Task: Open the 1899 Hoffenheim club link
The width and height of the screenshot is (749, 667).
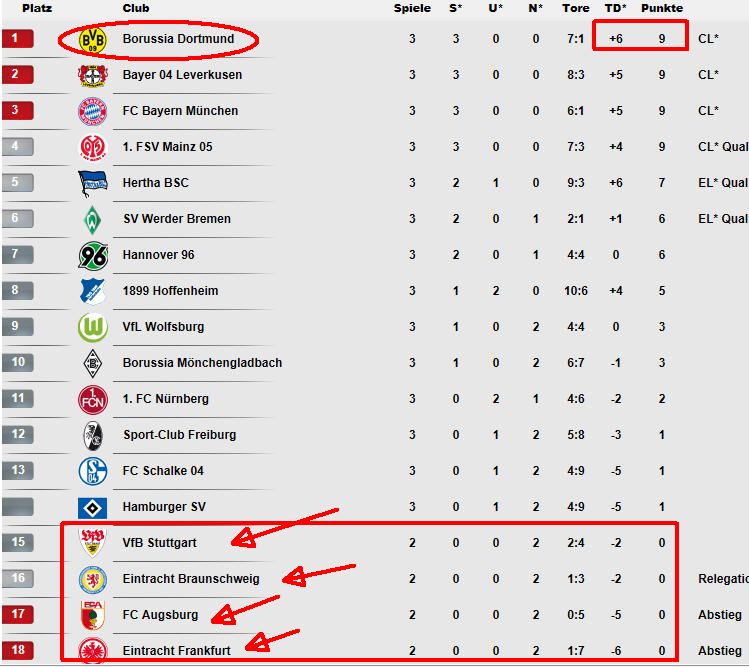Action: pos(170,290)
